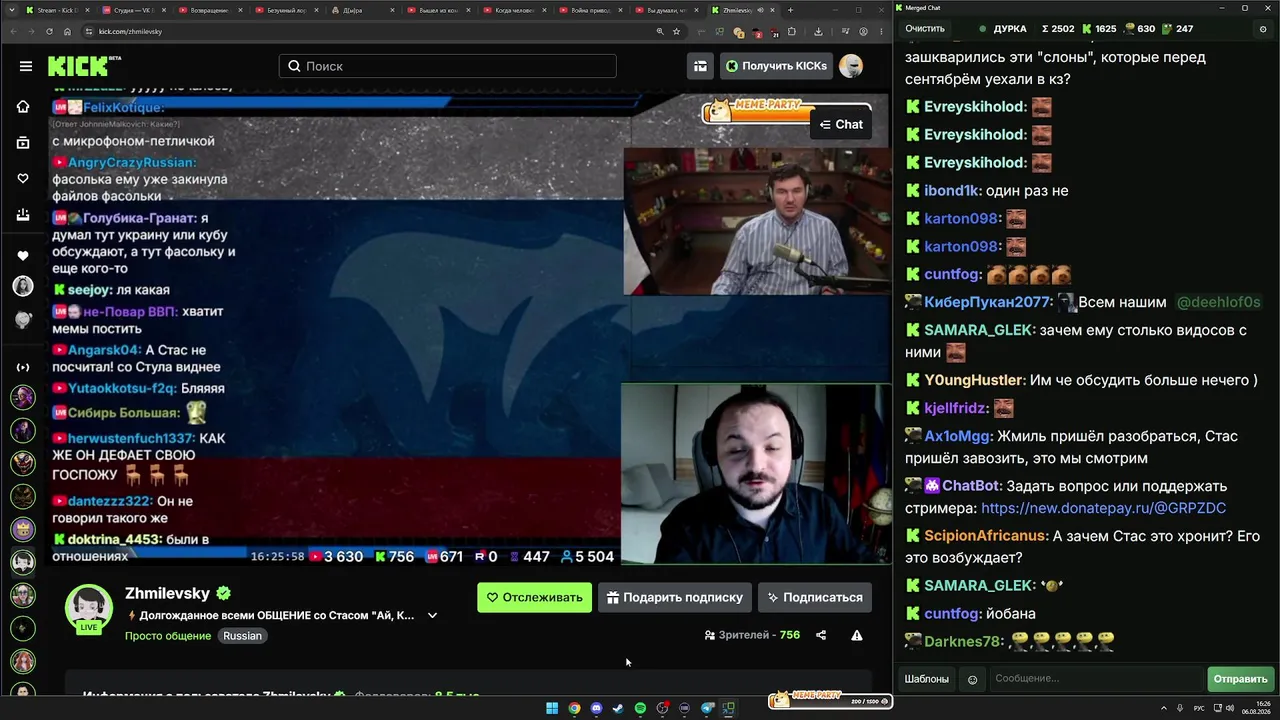Open Following heart outline in sidebar
The width and height of the screenshot is (1280, 720).
pyautogui.click(x=23, y=179)
